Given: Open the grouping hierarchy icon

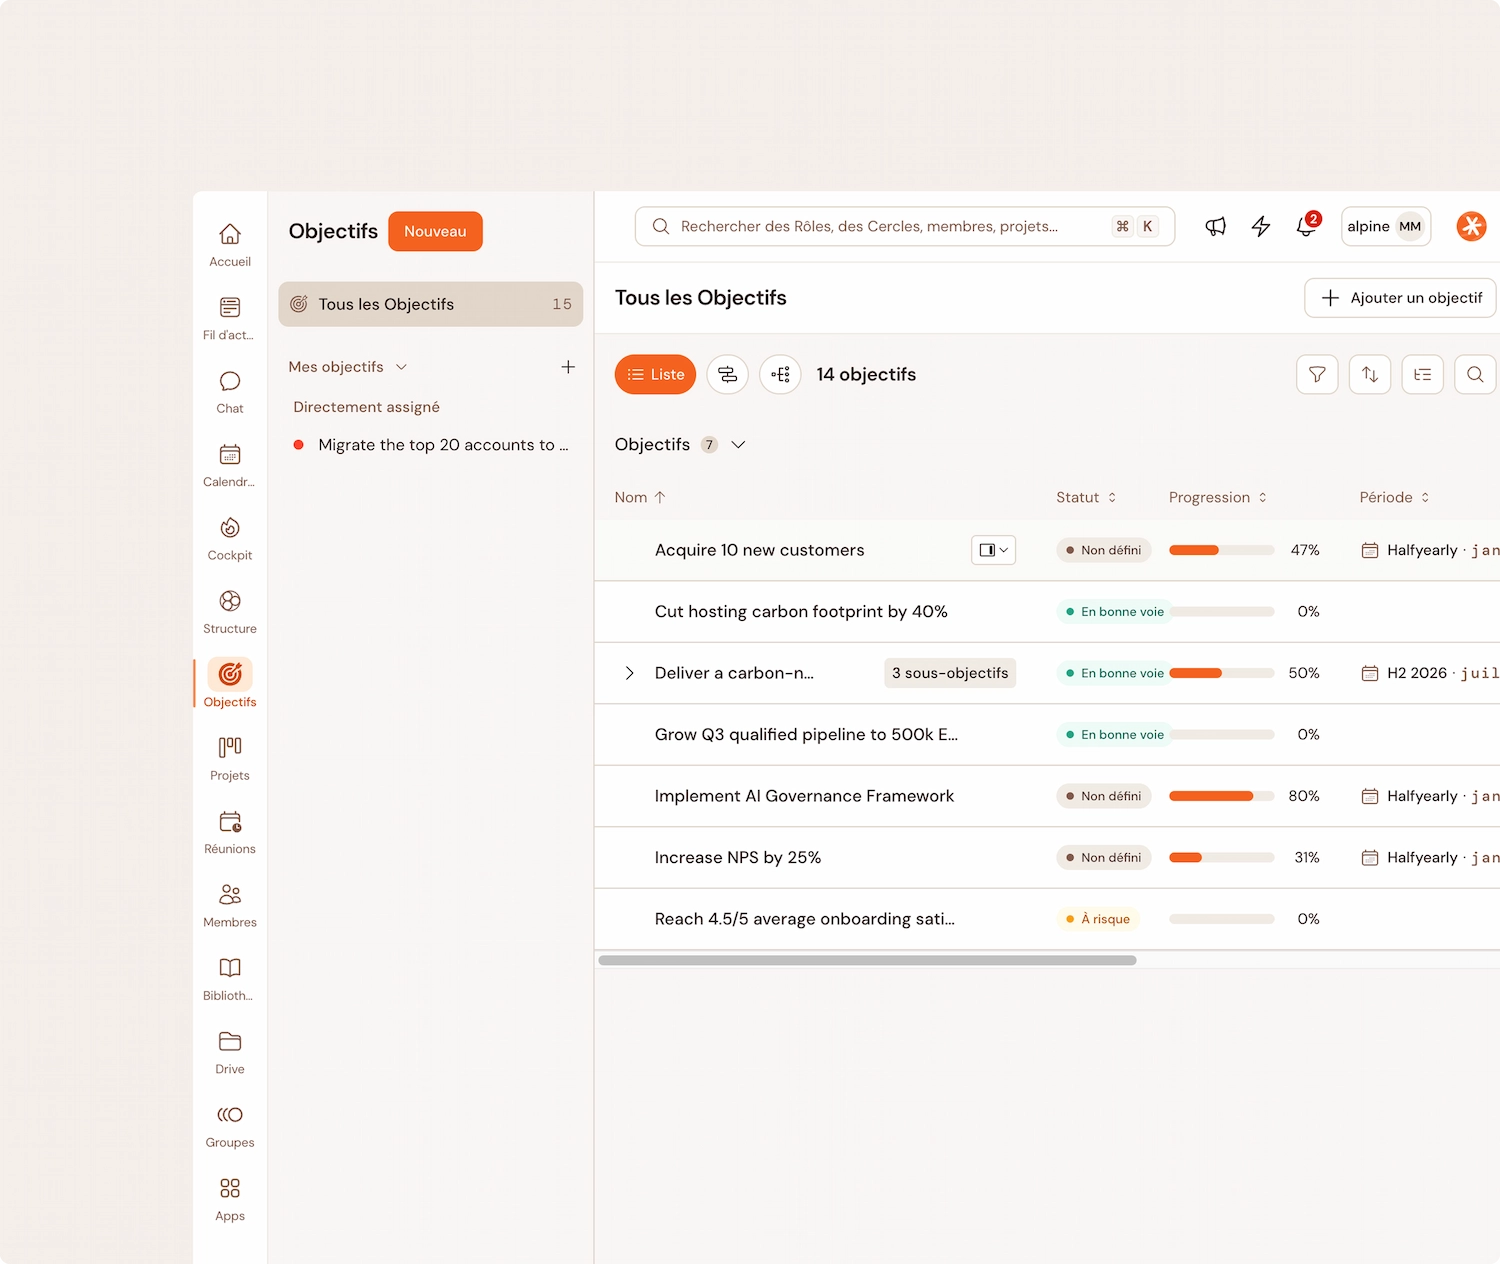Looking at the screenshot, I should [x=1422, y=374].
